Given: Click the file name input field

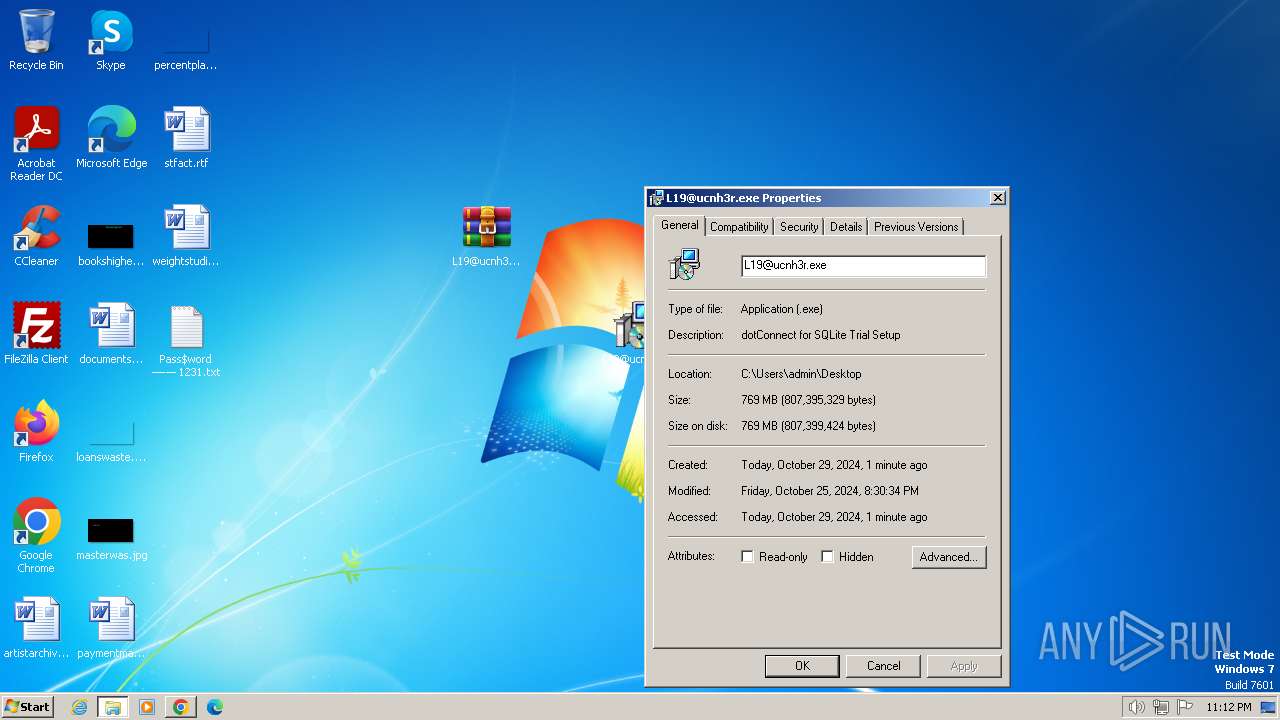Looking at the screenshot, I should 863,265.
